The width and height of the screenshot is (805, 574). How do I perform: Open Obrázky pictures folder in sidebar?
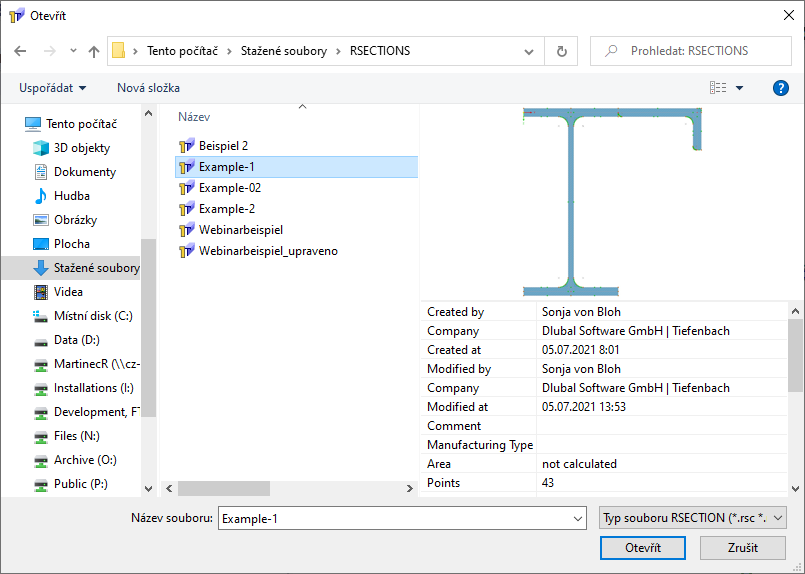(x=65, y=220)
